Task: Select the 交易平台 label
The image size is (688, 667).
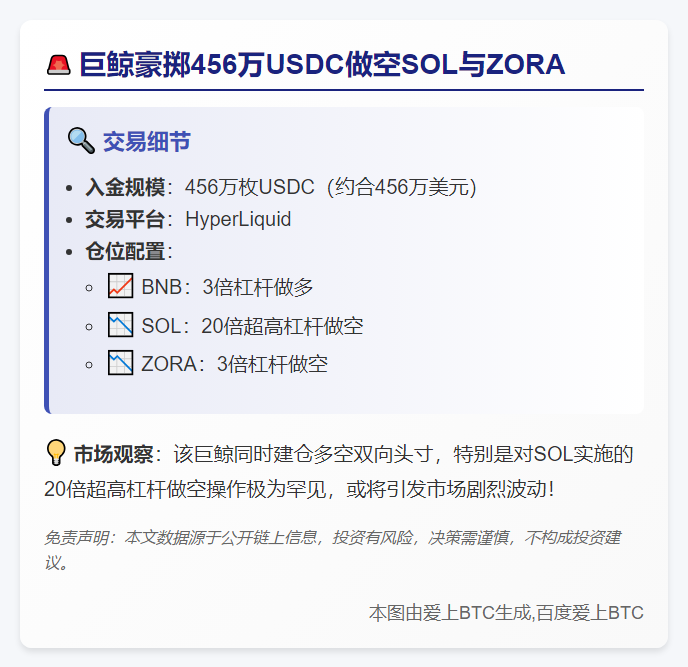Action: (125, 219)
